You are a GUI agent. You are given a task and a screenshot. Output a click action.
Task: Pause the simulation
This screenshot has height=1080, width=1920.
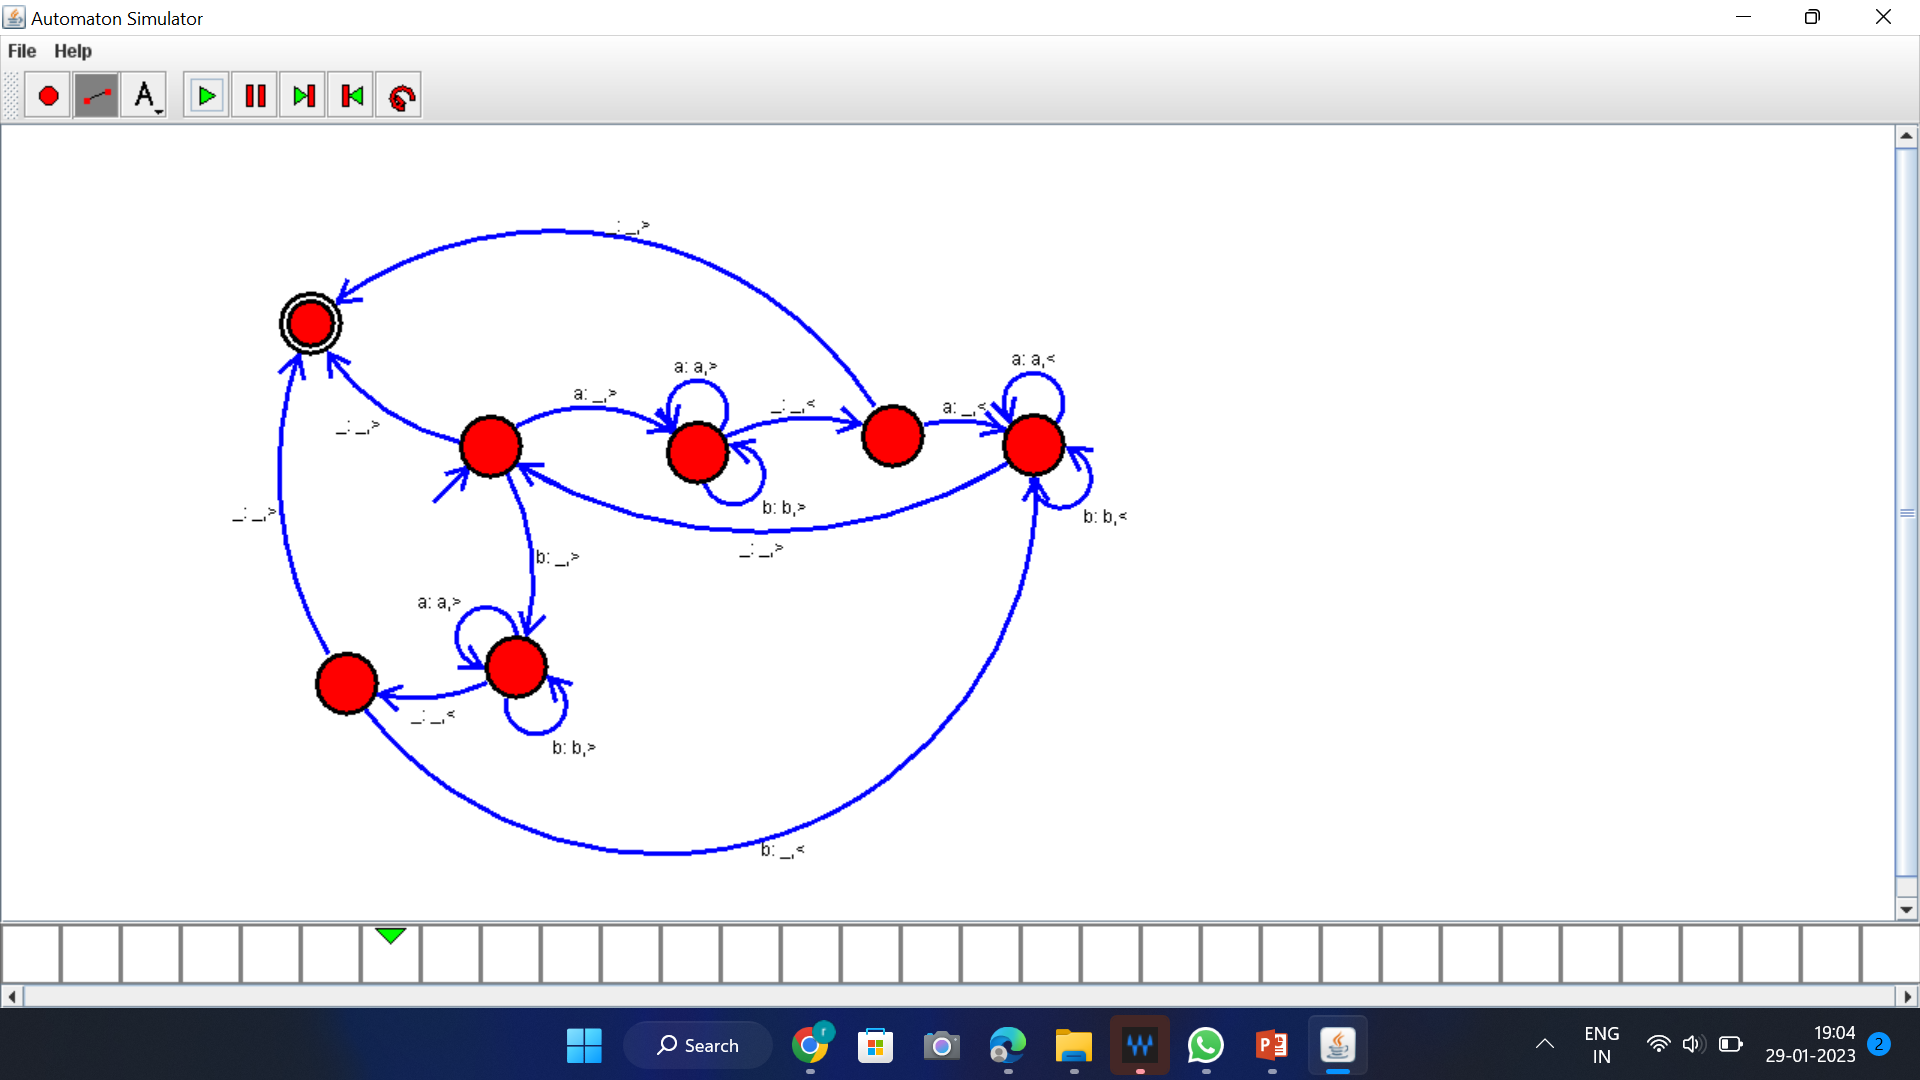pyautogui.click(x=255, y=96)
